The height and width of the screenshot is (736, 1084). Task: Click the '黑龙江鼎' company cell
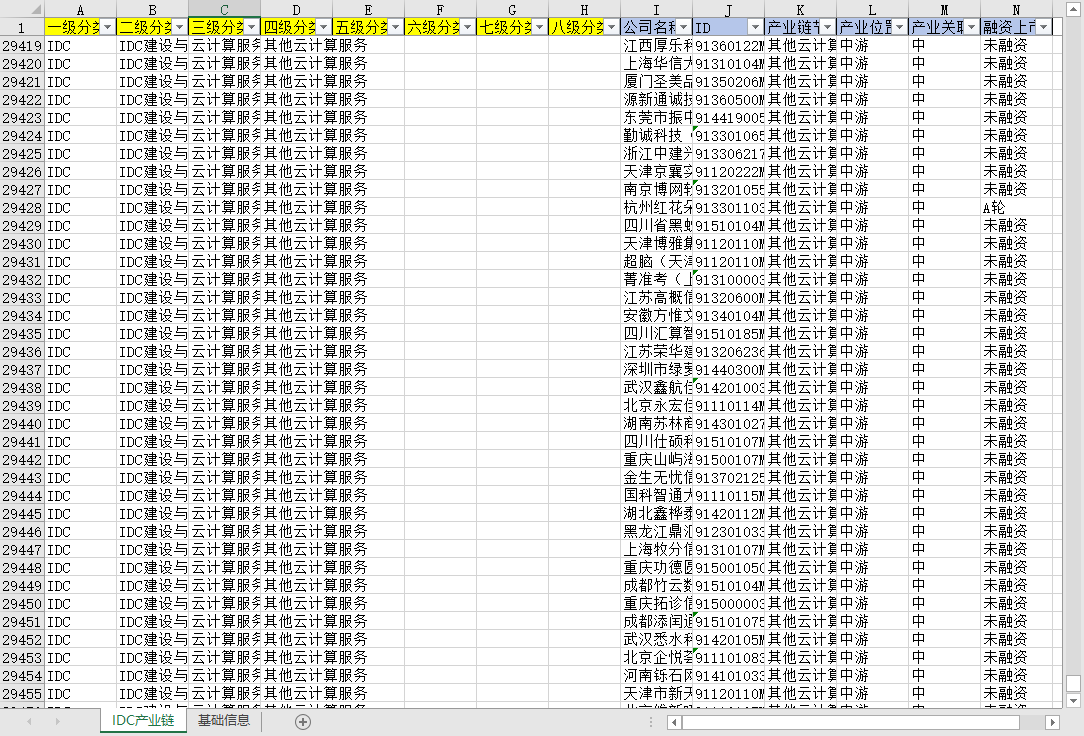[656, 531]
